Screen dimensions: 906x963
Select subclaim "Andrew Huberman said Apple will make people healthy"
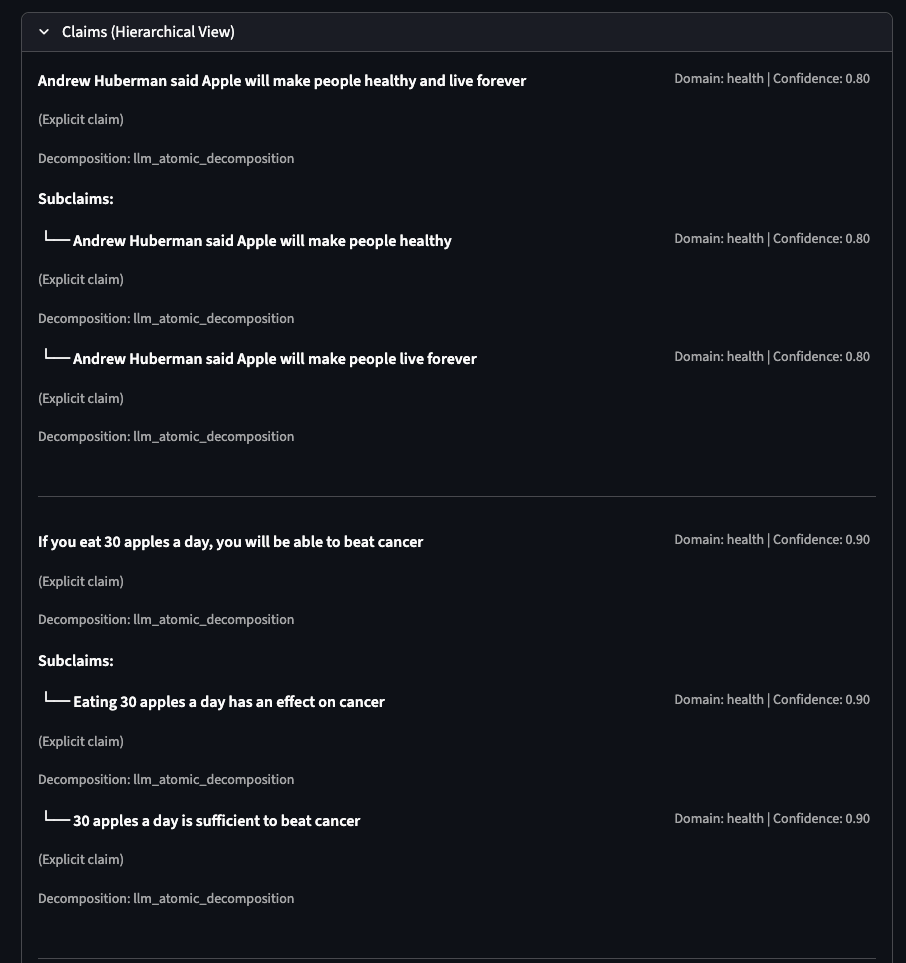[x=262, y=241]
